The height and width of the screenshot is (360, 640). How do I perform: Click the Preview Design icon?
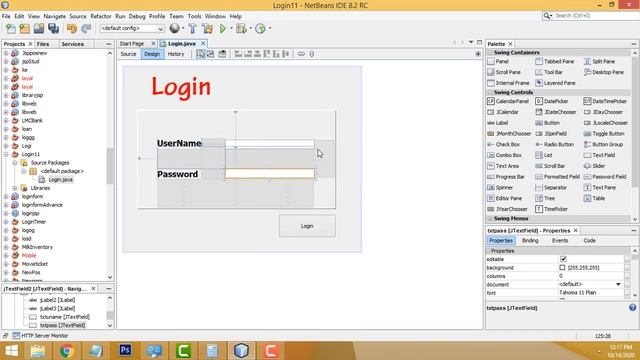tap(222, 54)
